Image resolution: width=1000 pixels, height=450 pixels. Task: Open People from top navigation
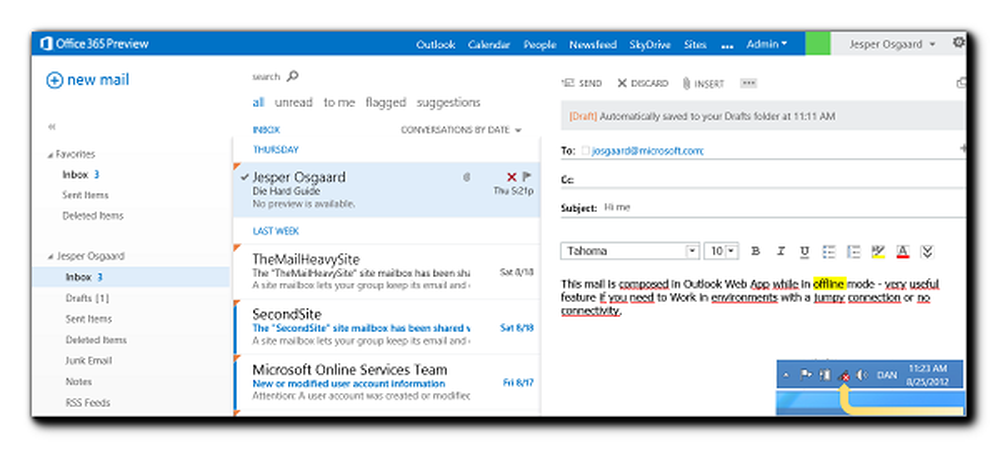[x=540, y=44]
